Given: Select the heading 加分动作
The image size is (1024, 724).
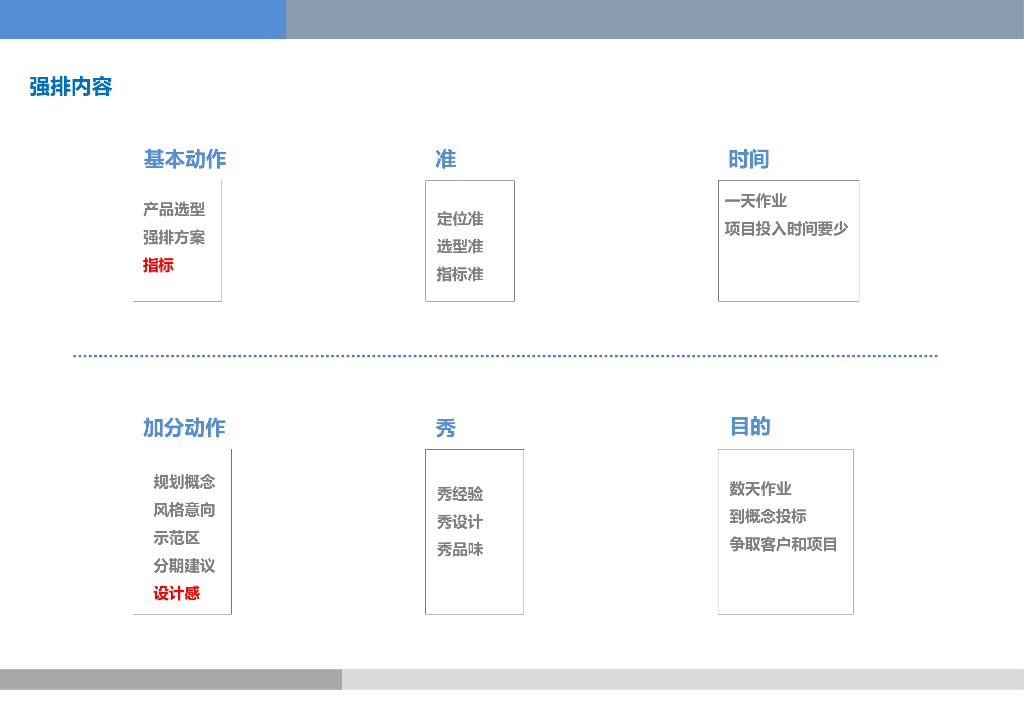Looking at the screenshot, I should point(184,428).
